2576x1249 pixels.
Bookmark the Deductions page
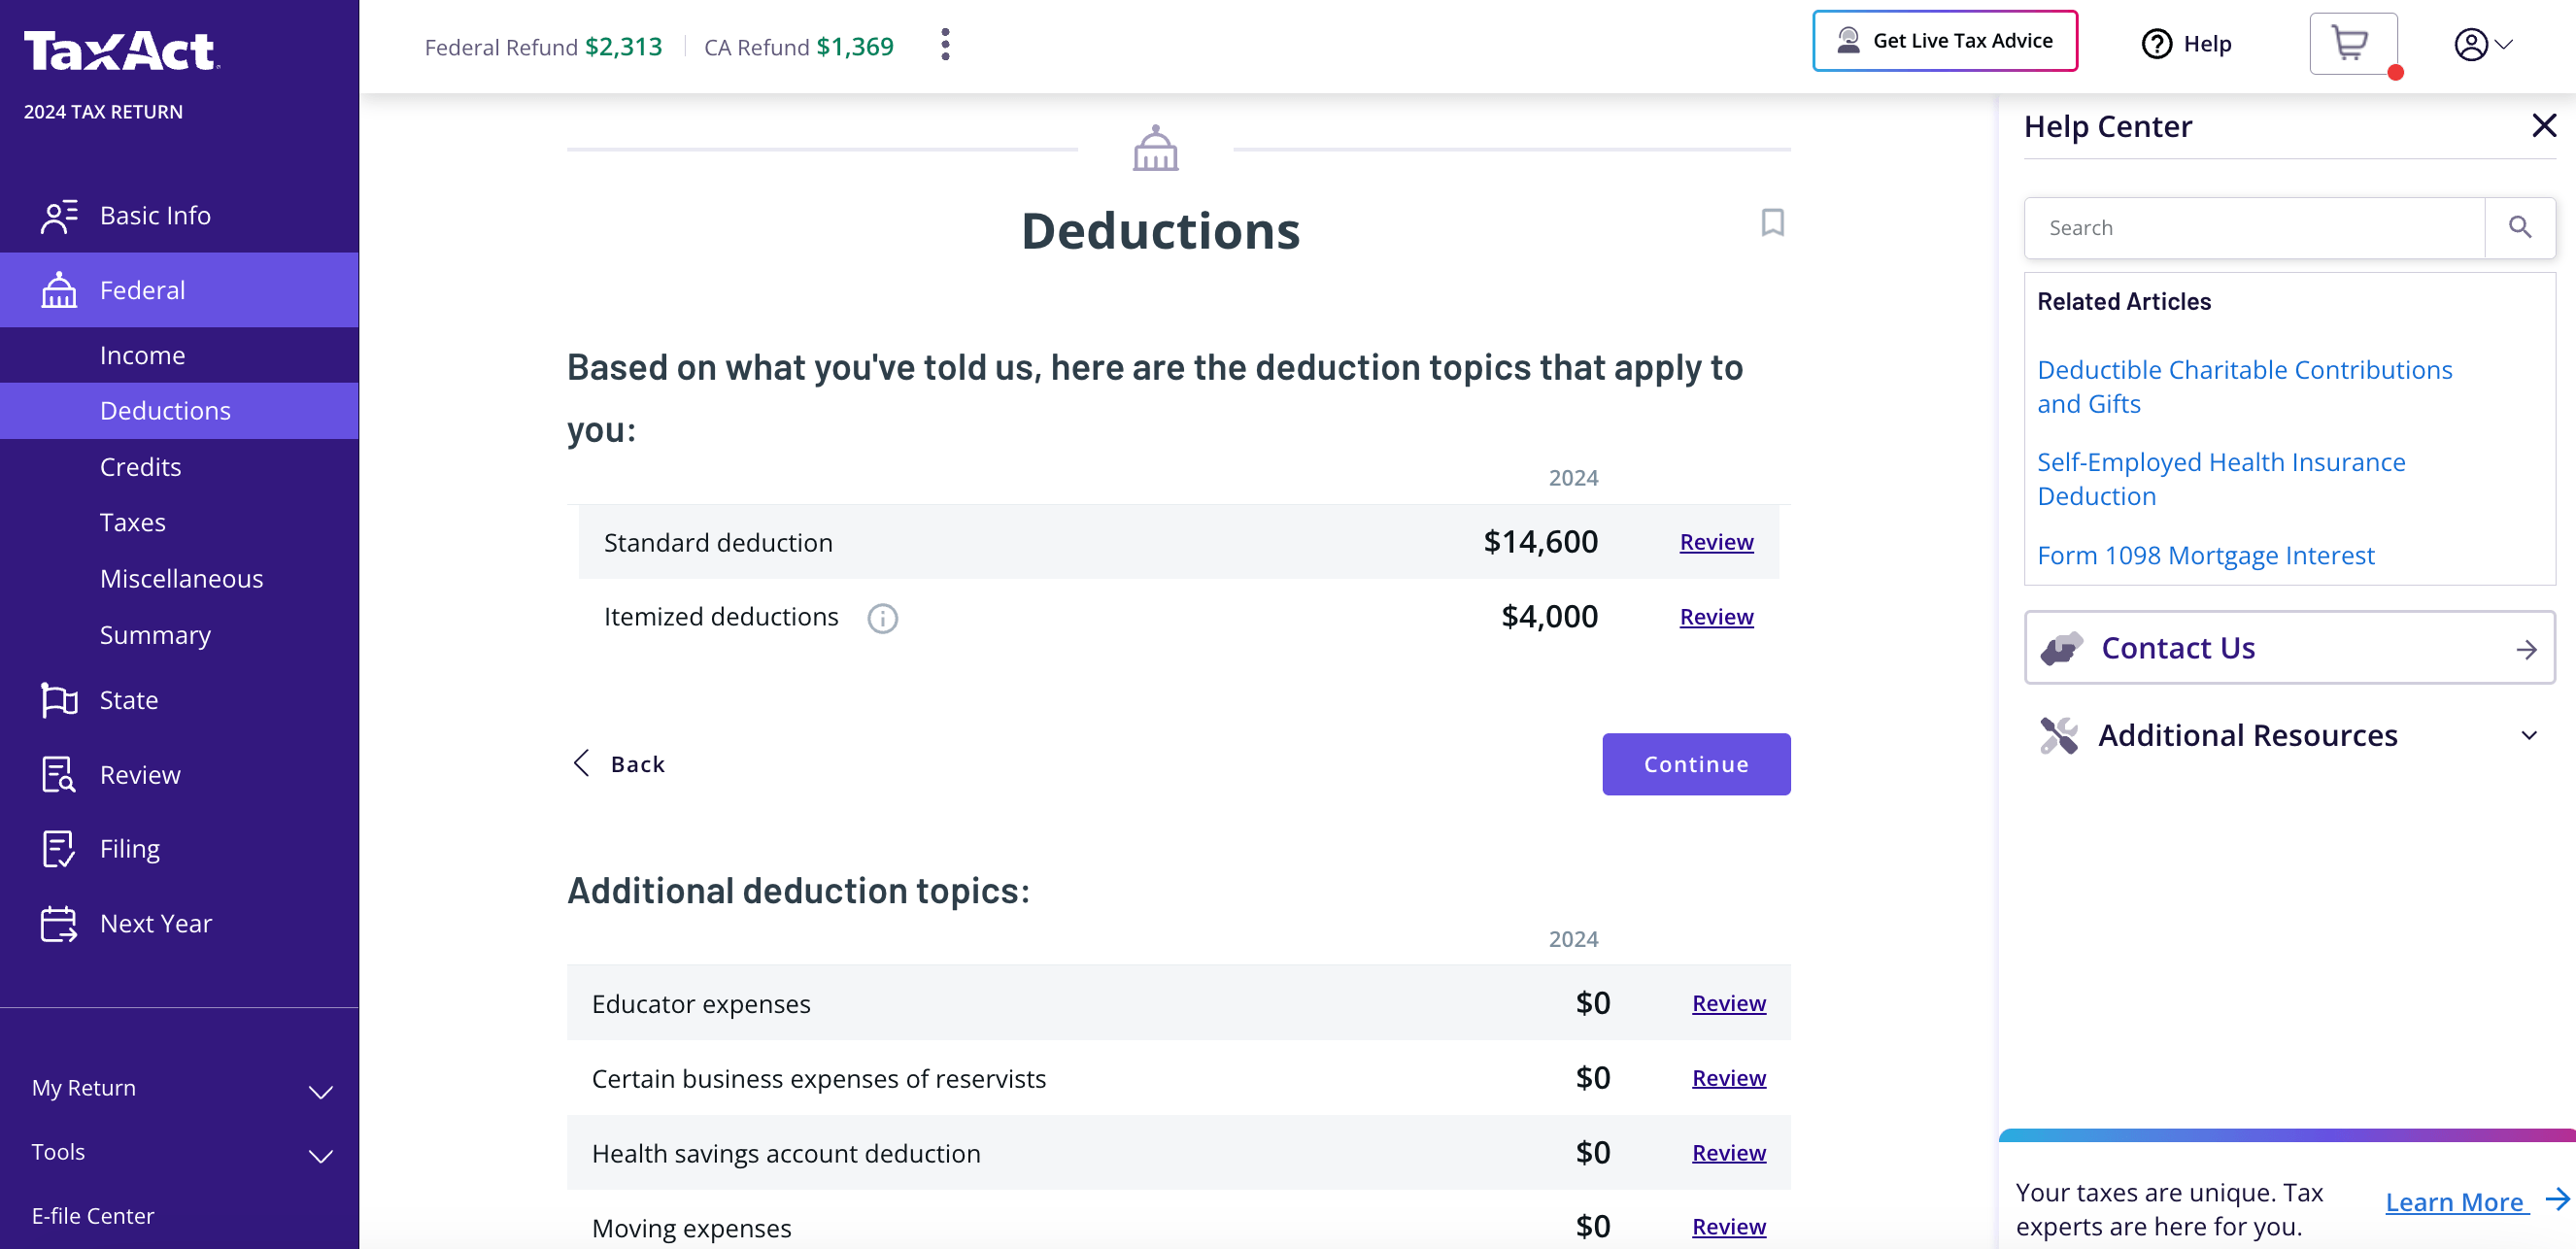coord(1772,222)
